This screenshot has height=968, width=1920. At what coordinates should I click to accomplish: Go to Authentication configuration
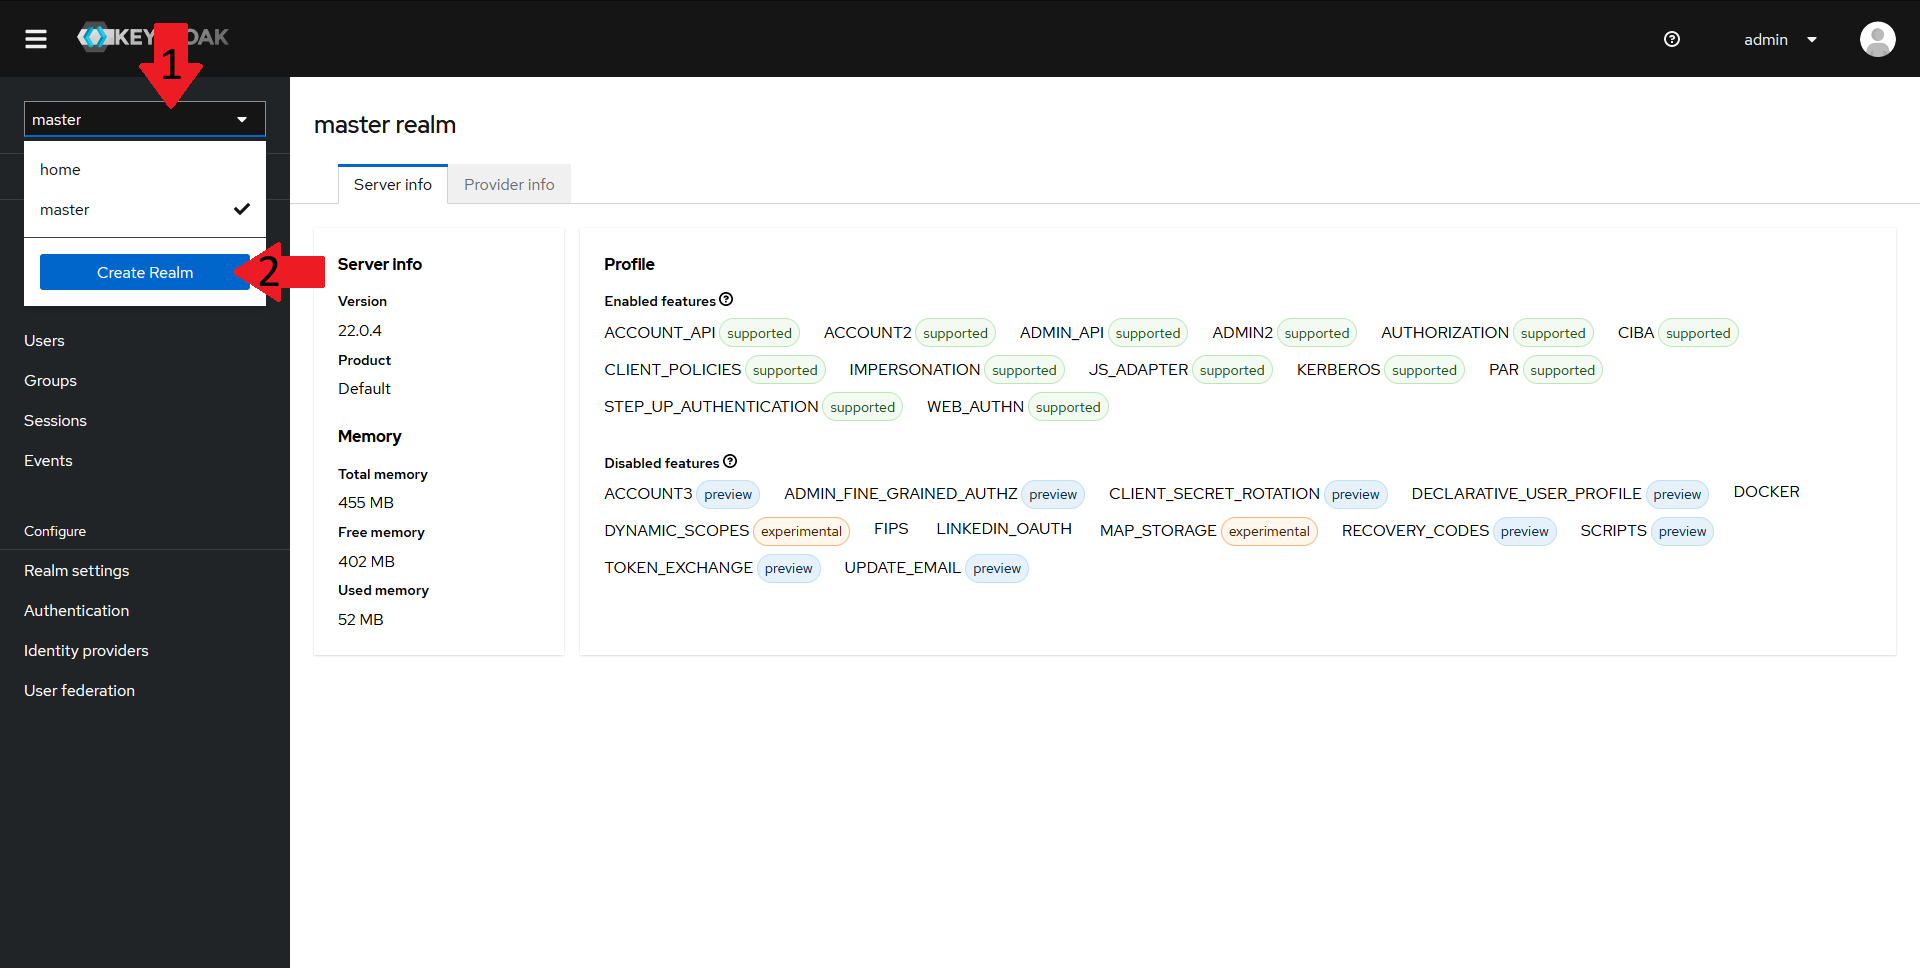pos(77,611)
